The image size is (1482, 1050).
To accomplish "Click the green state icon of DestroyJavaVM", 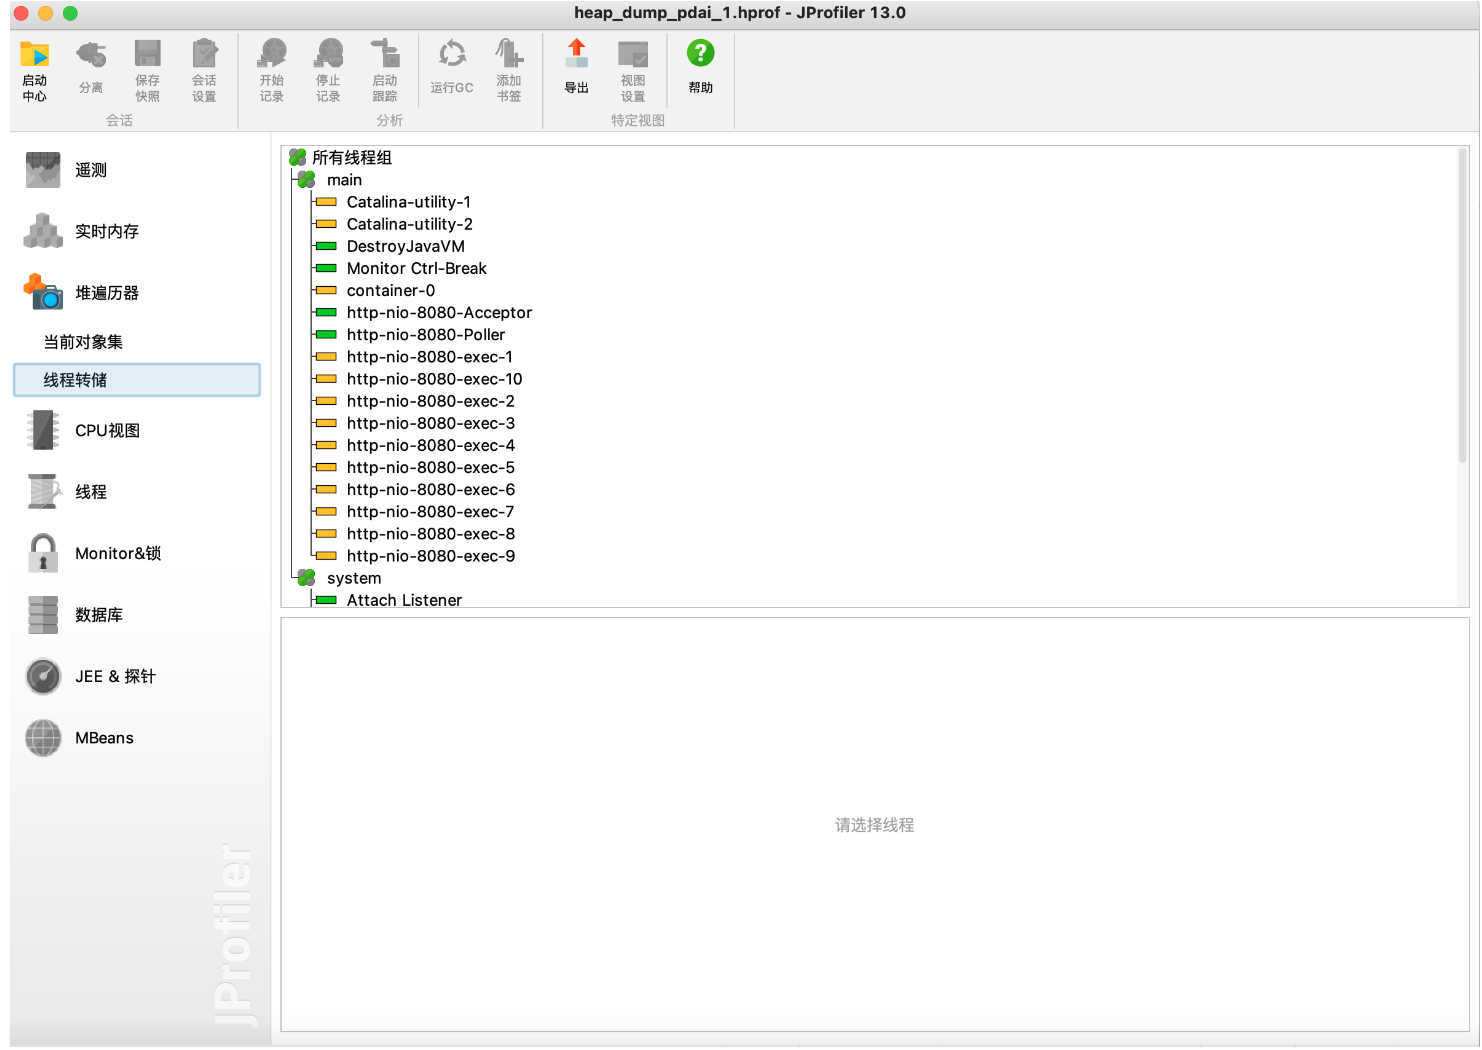I will click(326, 246).
